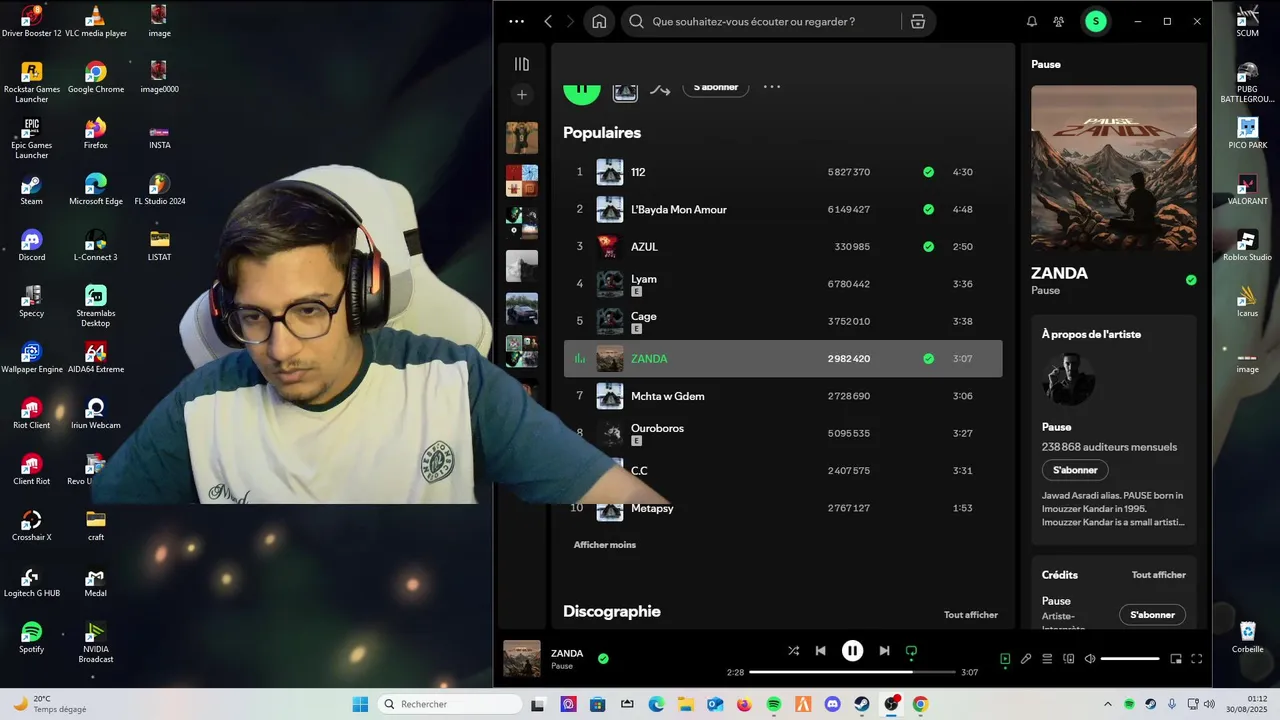Image resolution: width=1280 pixels, height=720 pixels.
Task: Collapse the list with Afficher moins
Action: [605, 545]
